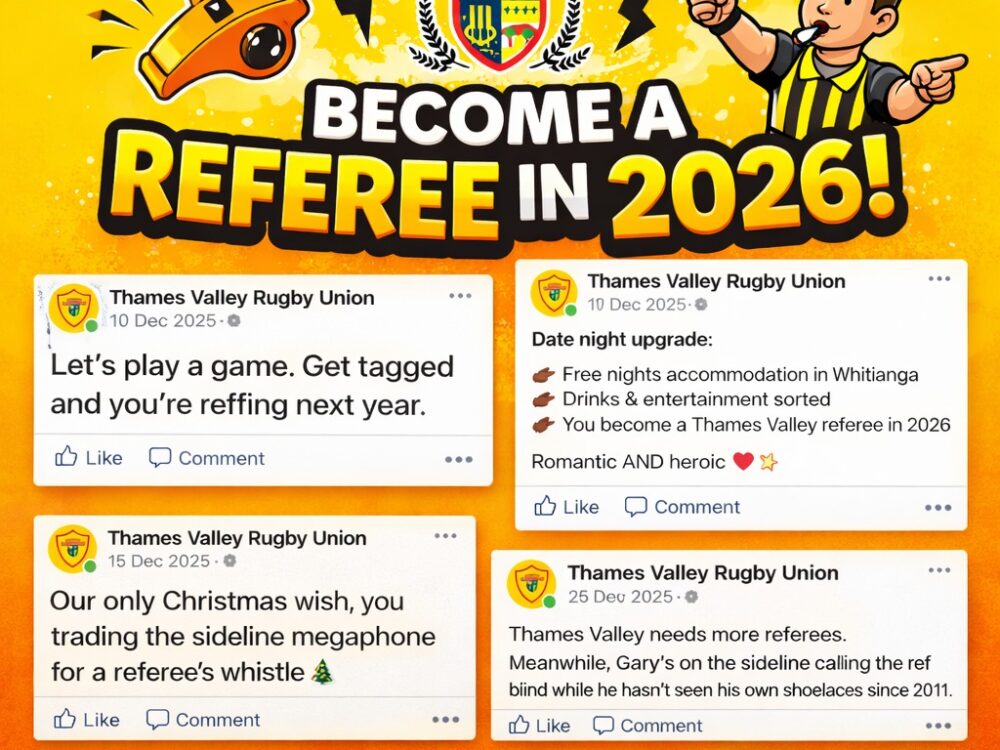Open the top three-dot menu on the 25 Dec post
The height and width of the screenshot is (750, 1000).
click(x=939, y=570)
